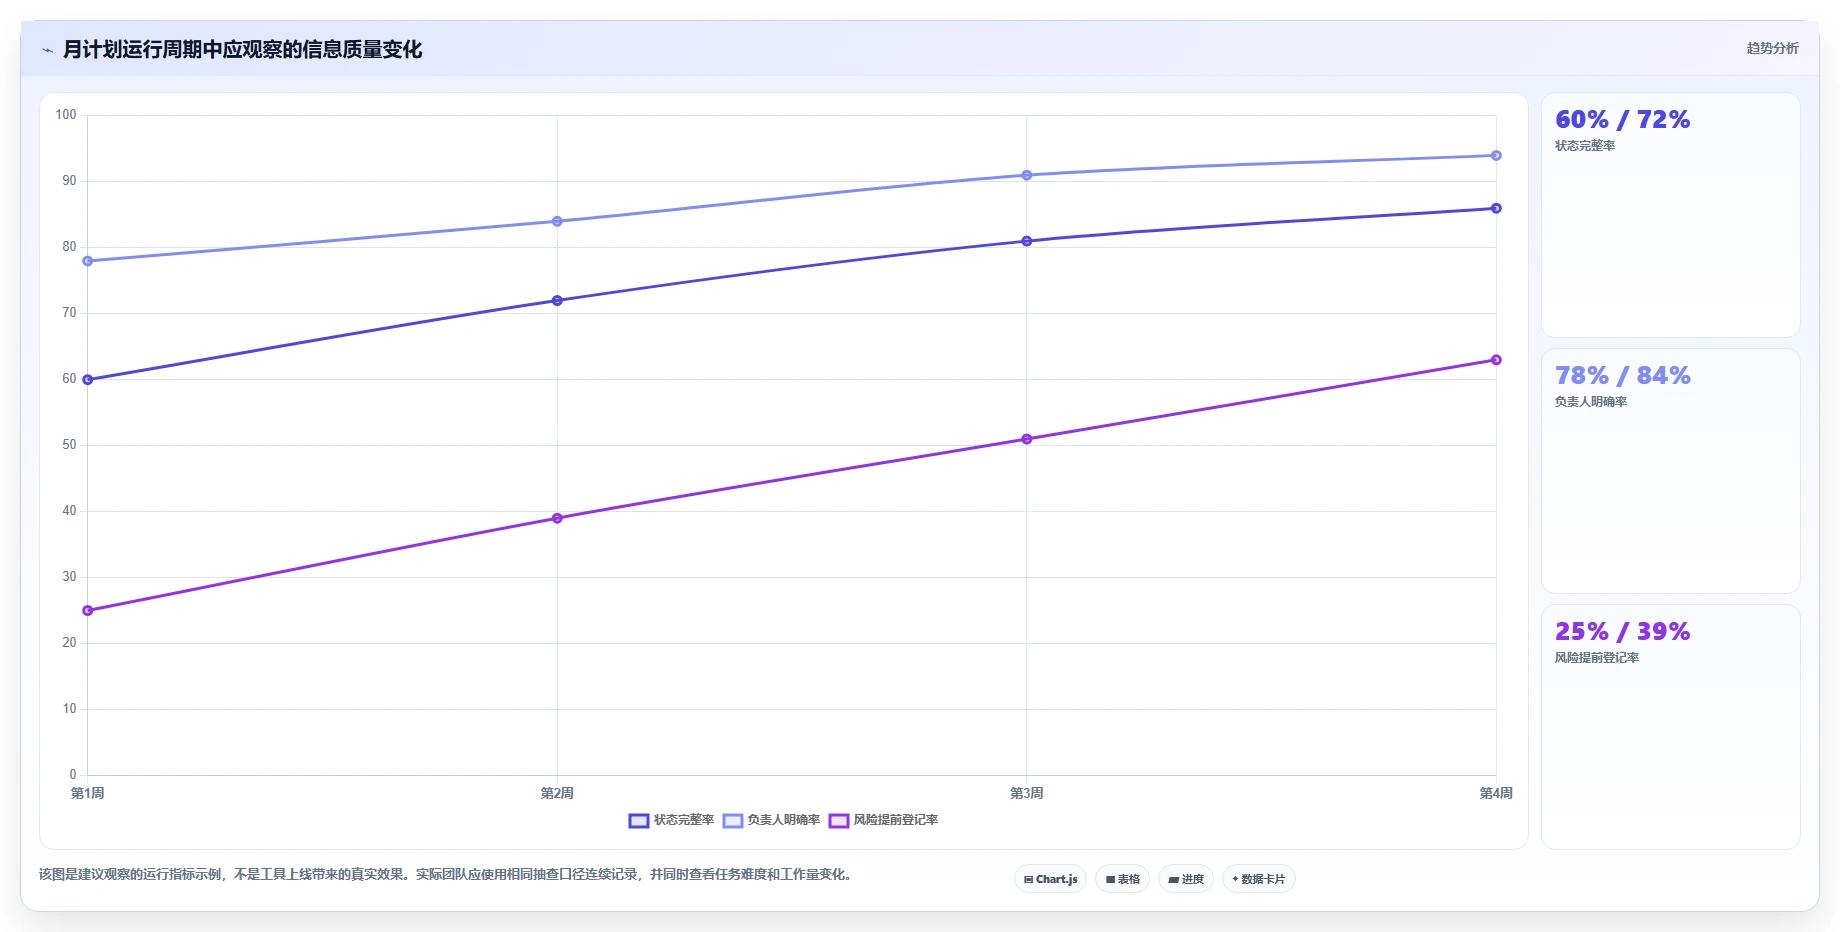Open the 60% / 72% 状态完整率 card
This screenshot has height=932, width=1840.
pos(1670,215)
